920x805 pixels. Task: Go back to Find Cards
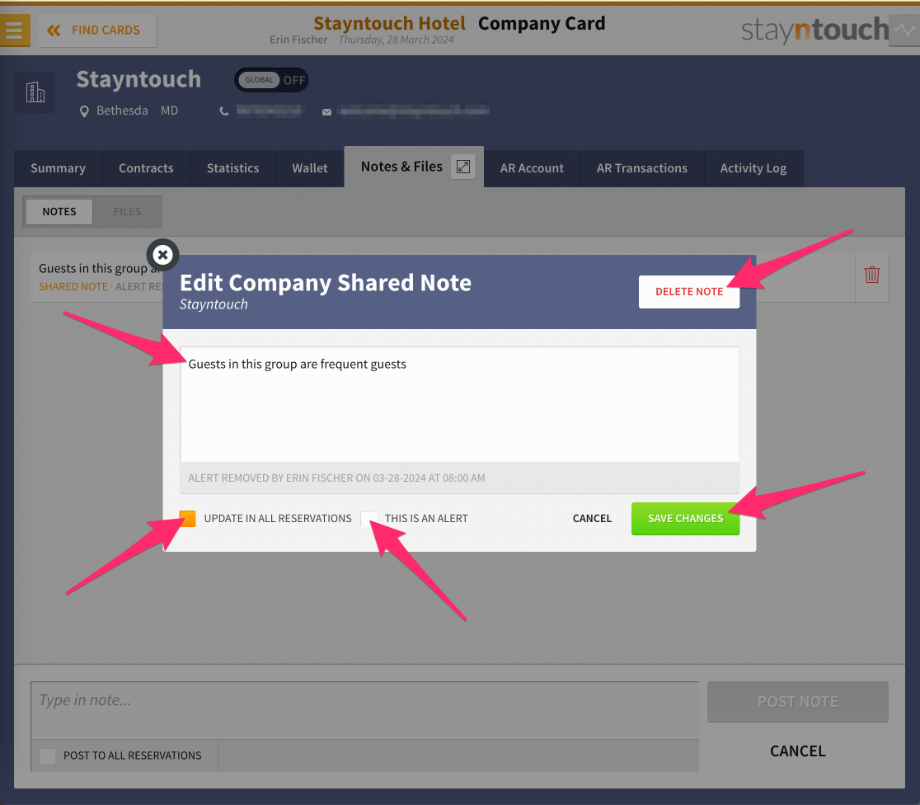[97, 31]
